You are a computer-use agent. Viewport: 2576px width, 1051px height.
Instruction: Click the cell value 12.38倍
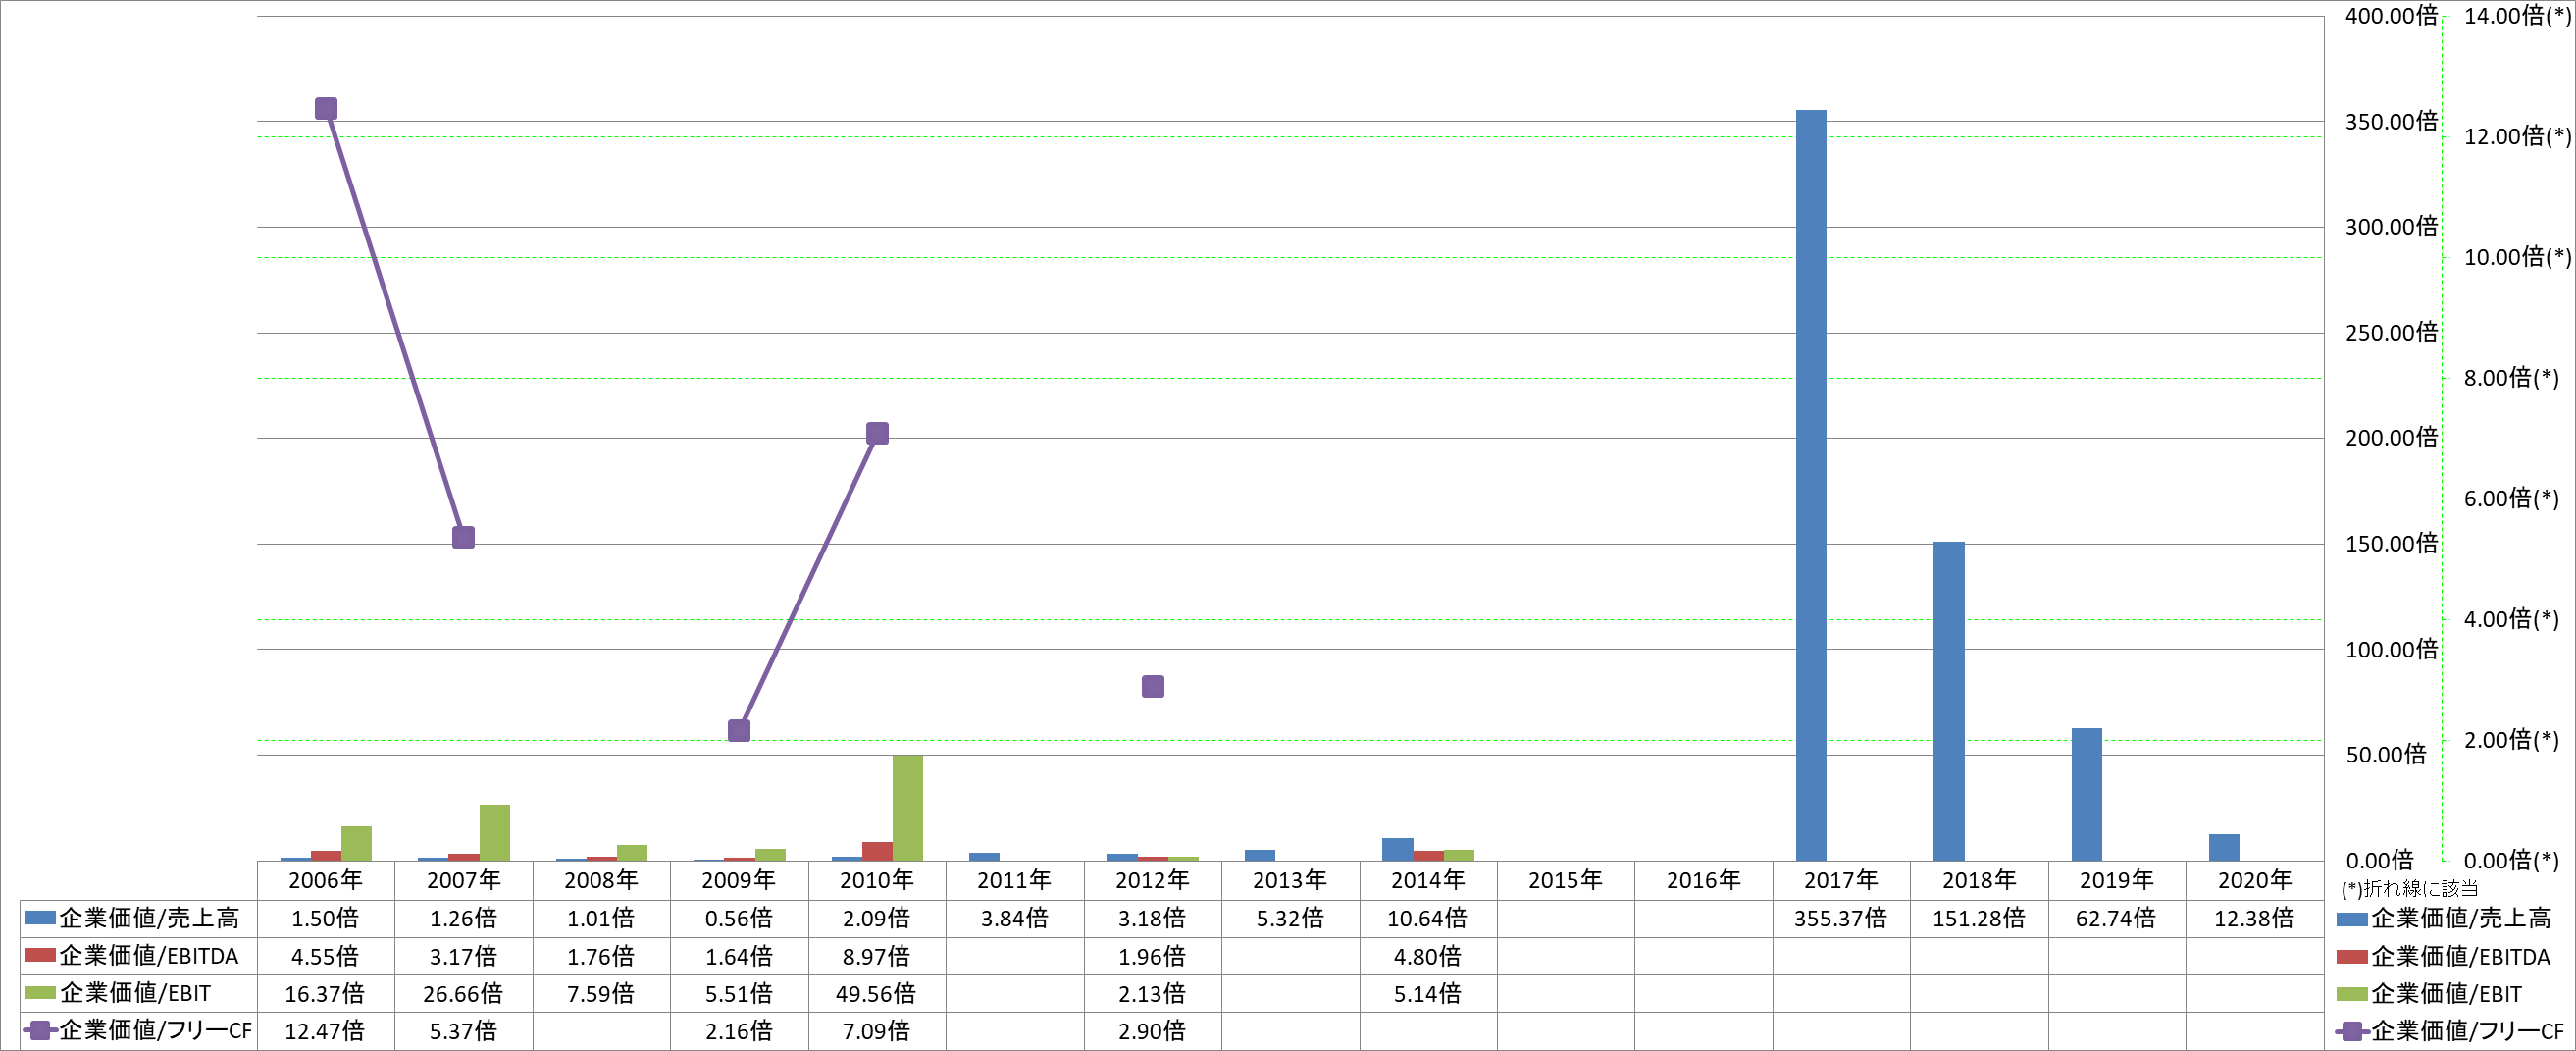(x=2255, y=918)
